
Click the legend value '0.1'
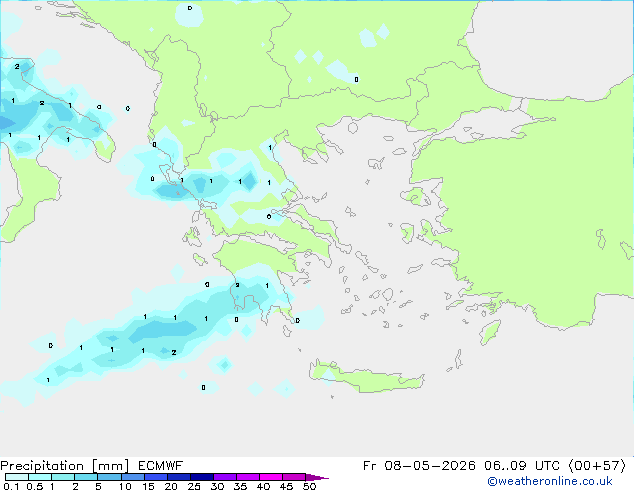[x=11, y=486]
